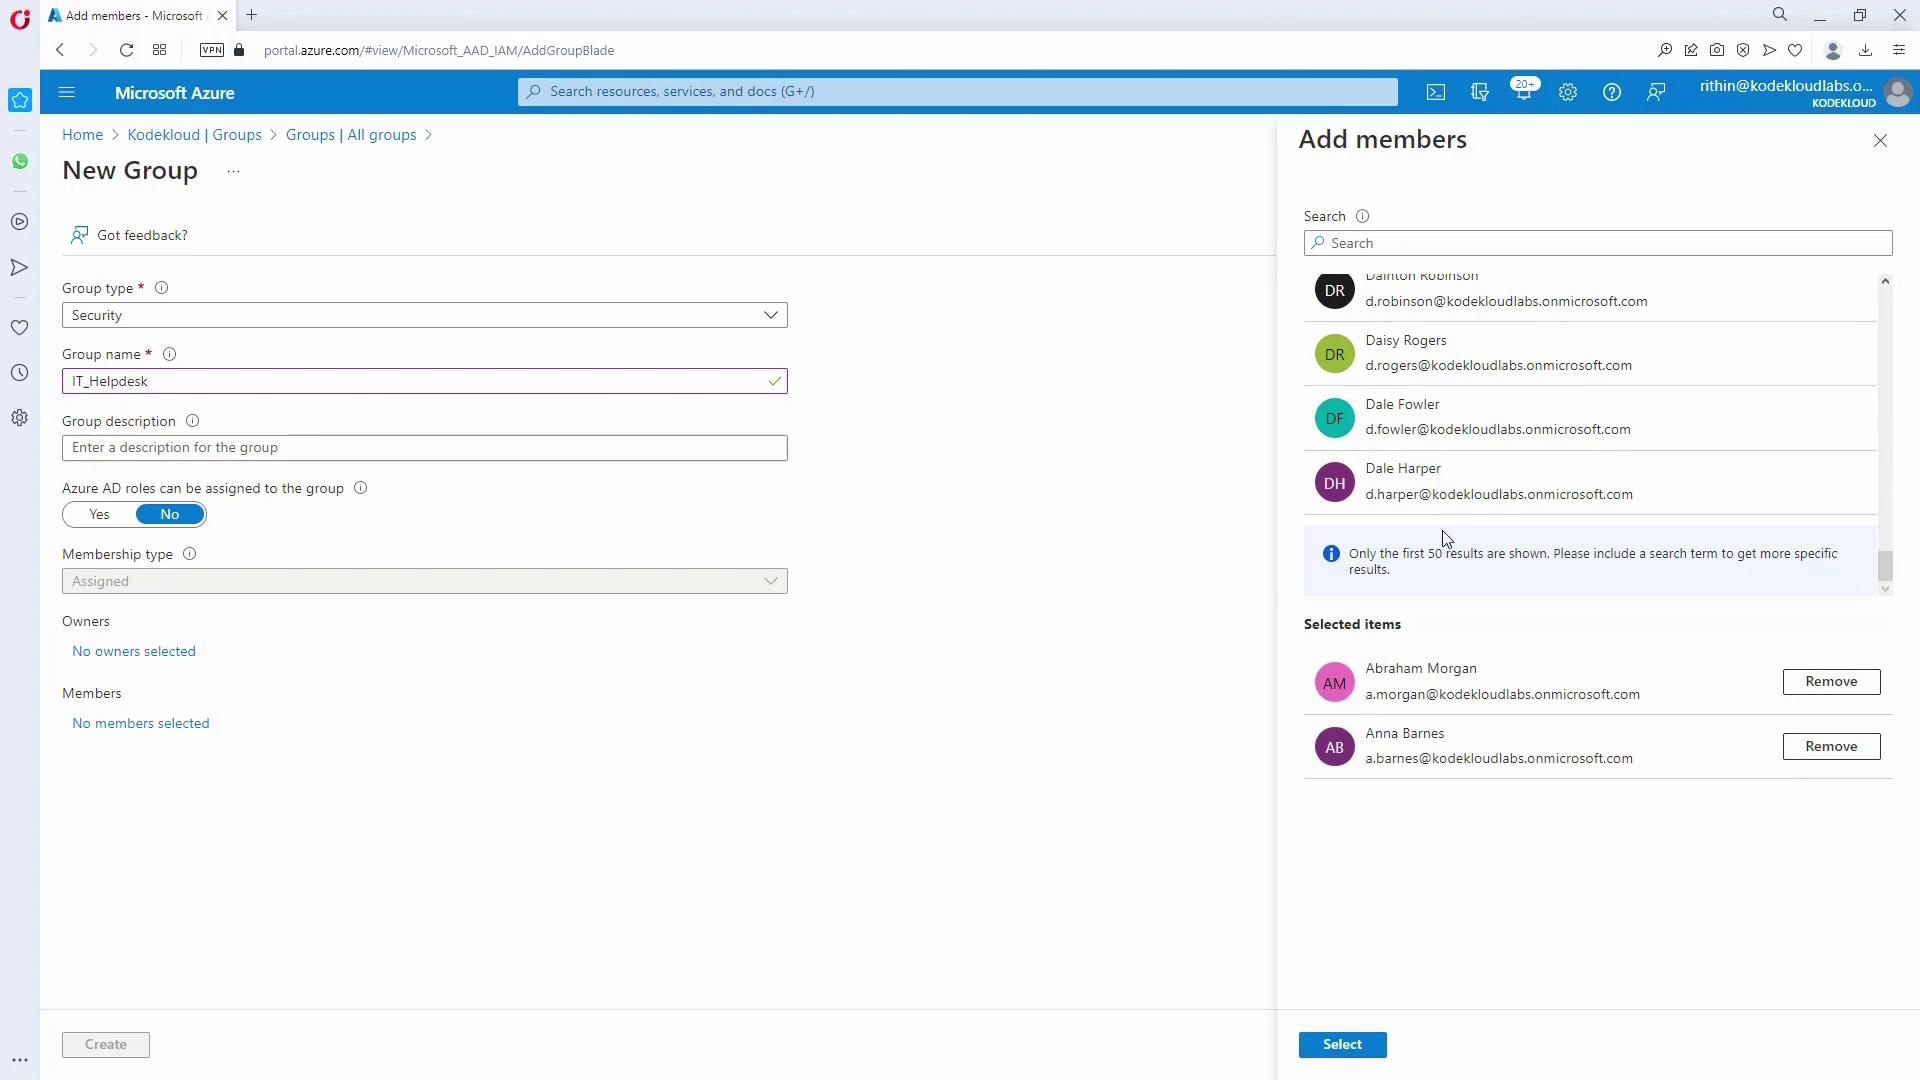Set Azure AD roles toggle to Yes
The width and height of the screenshot is (1920, 1080).
(x=99, y=514)
